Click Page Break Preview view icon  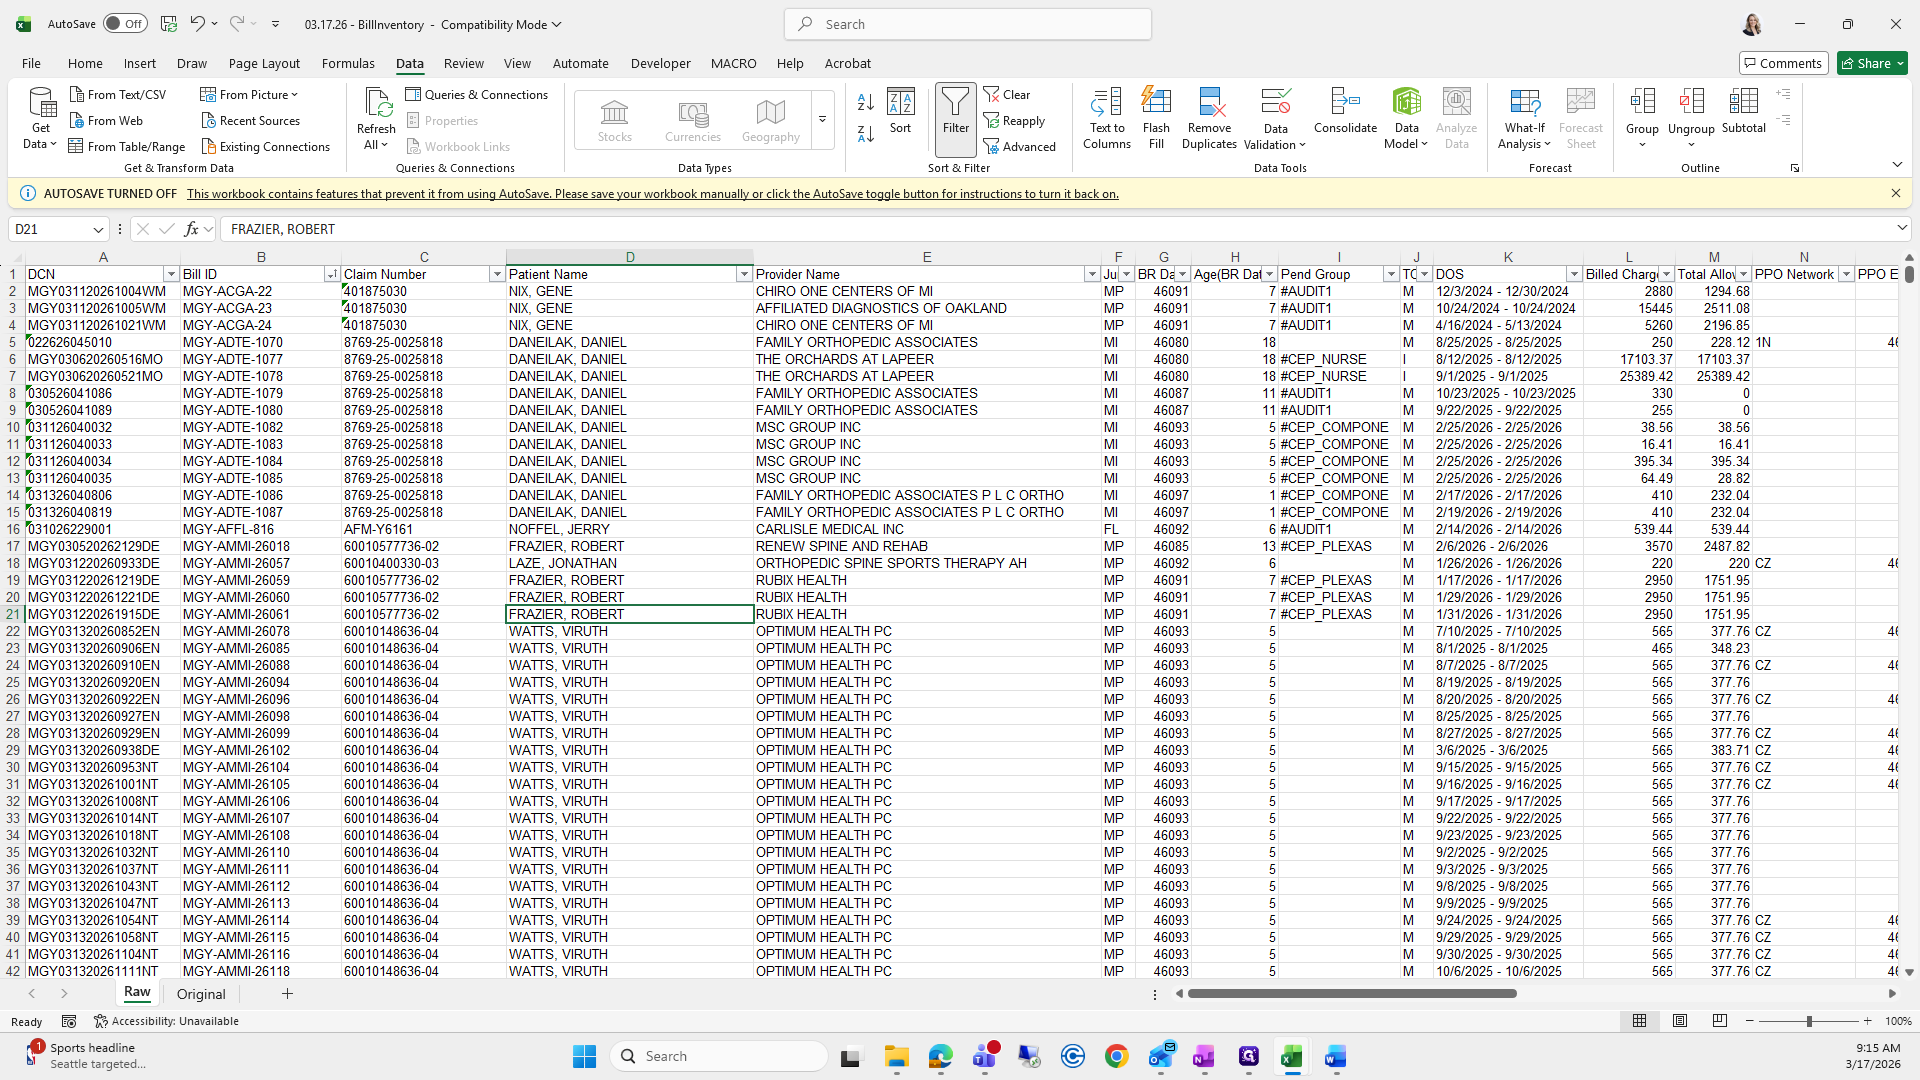tap(1720, 1021)
